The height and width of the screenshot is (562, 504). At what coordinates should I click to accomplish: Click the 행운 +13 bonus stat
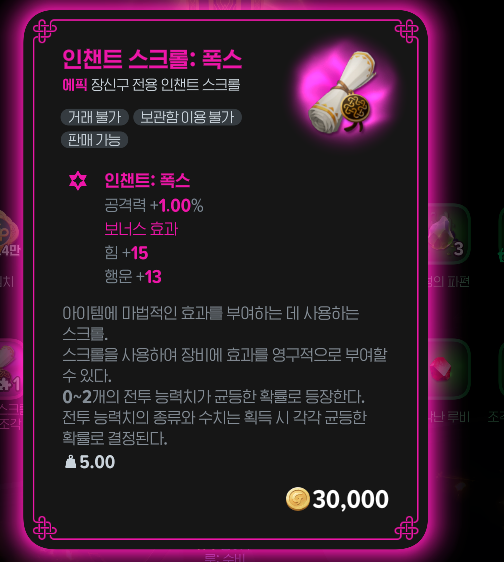(133, 277)
